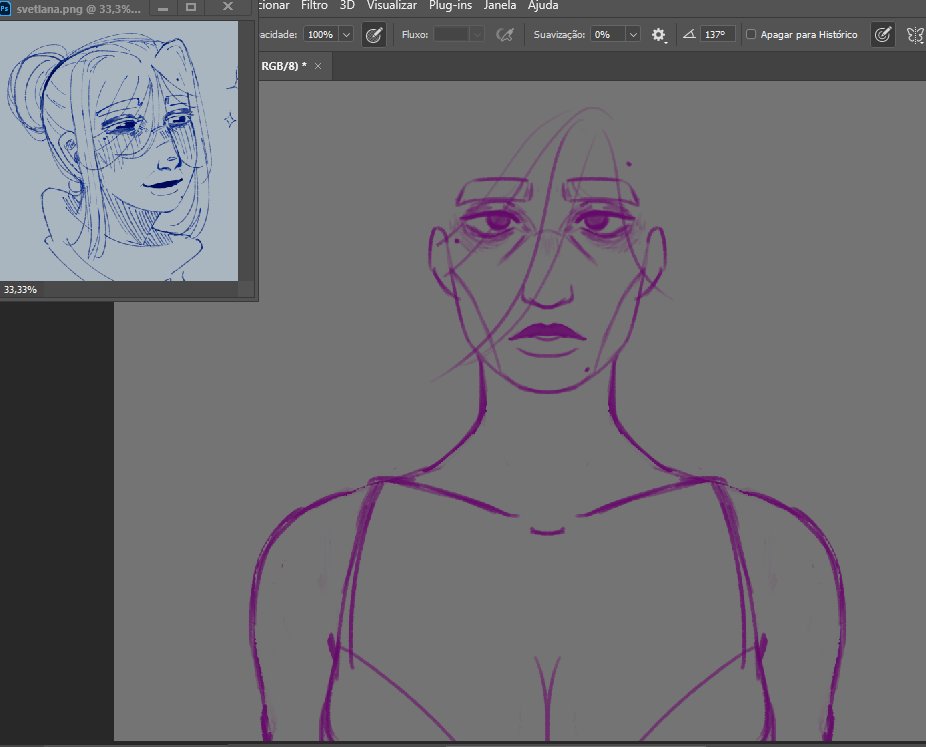This screenshot has height=747, width=926.
Task: Select the RGB/8 document tab
Action: (x=284, y=66)
